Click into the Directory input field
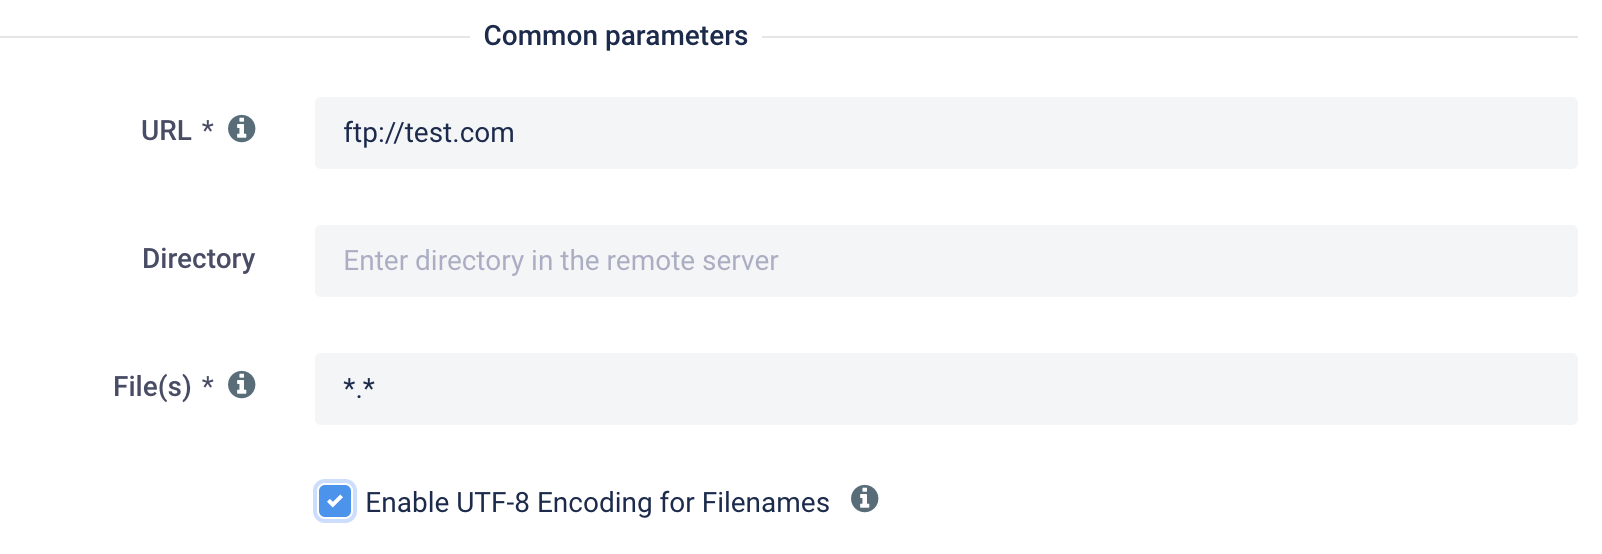Viewport: 1602px width, 554px height. (x=946, y=261)
